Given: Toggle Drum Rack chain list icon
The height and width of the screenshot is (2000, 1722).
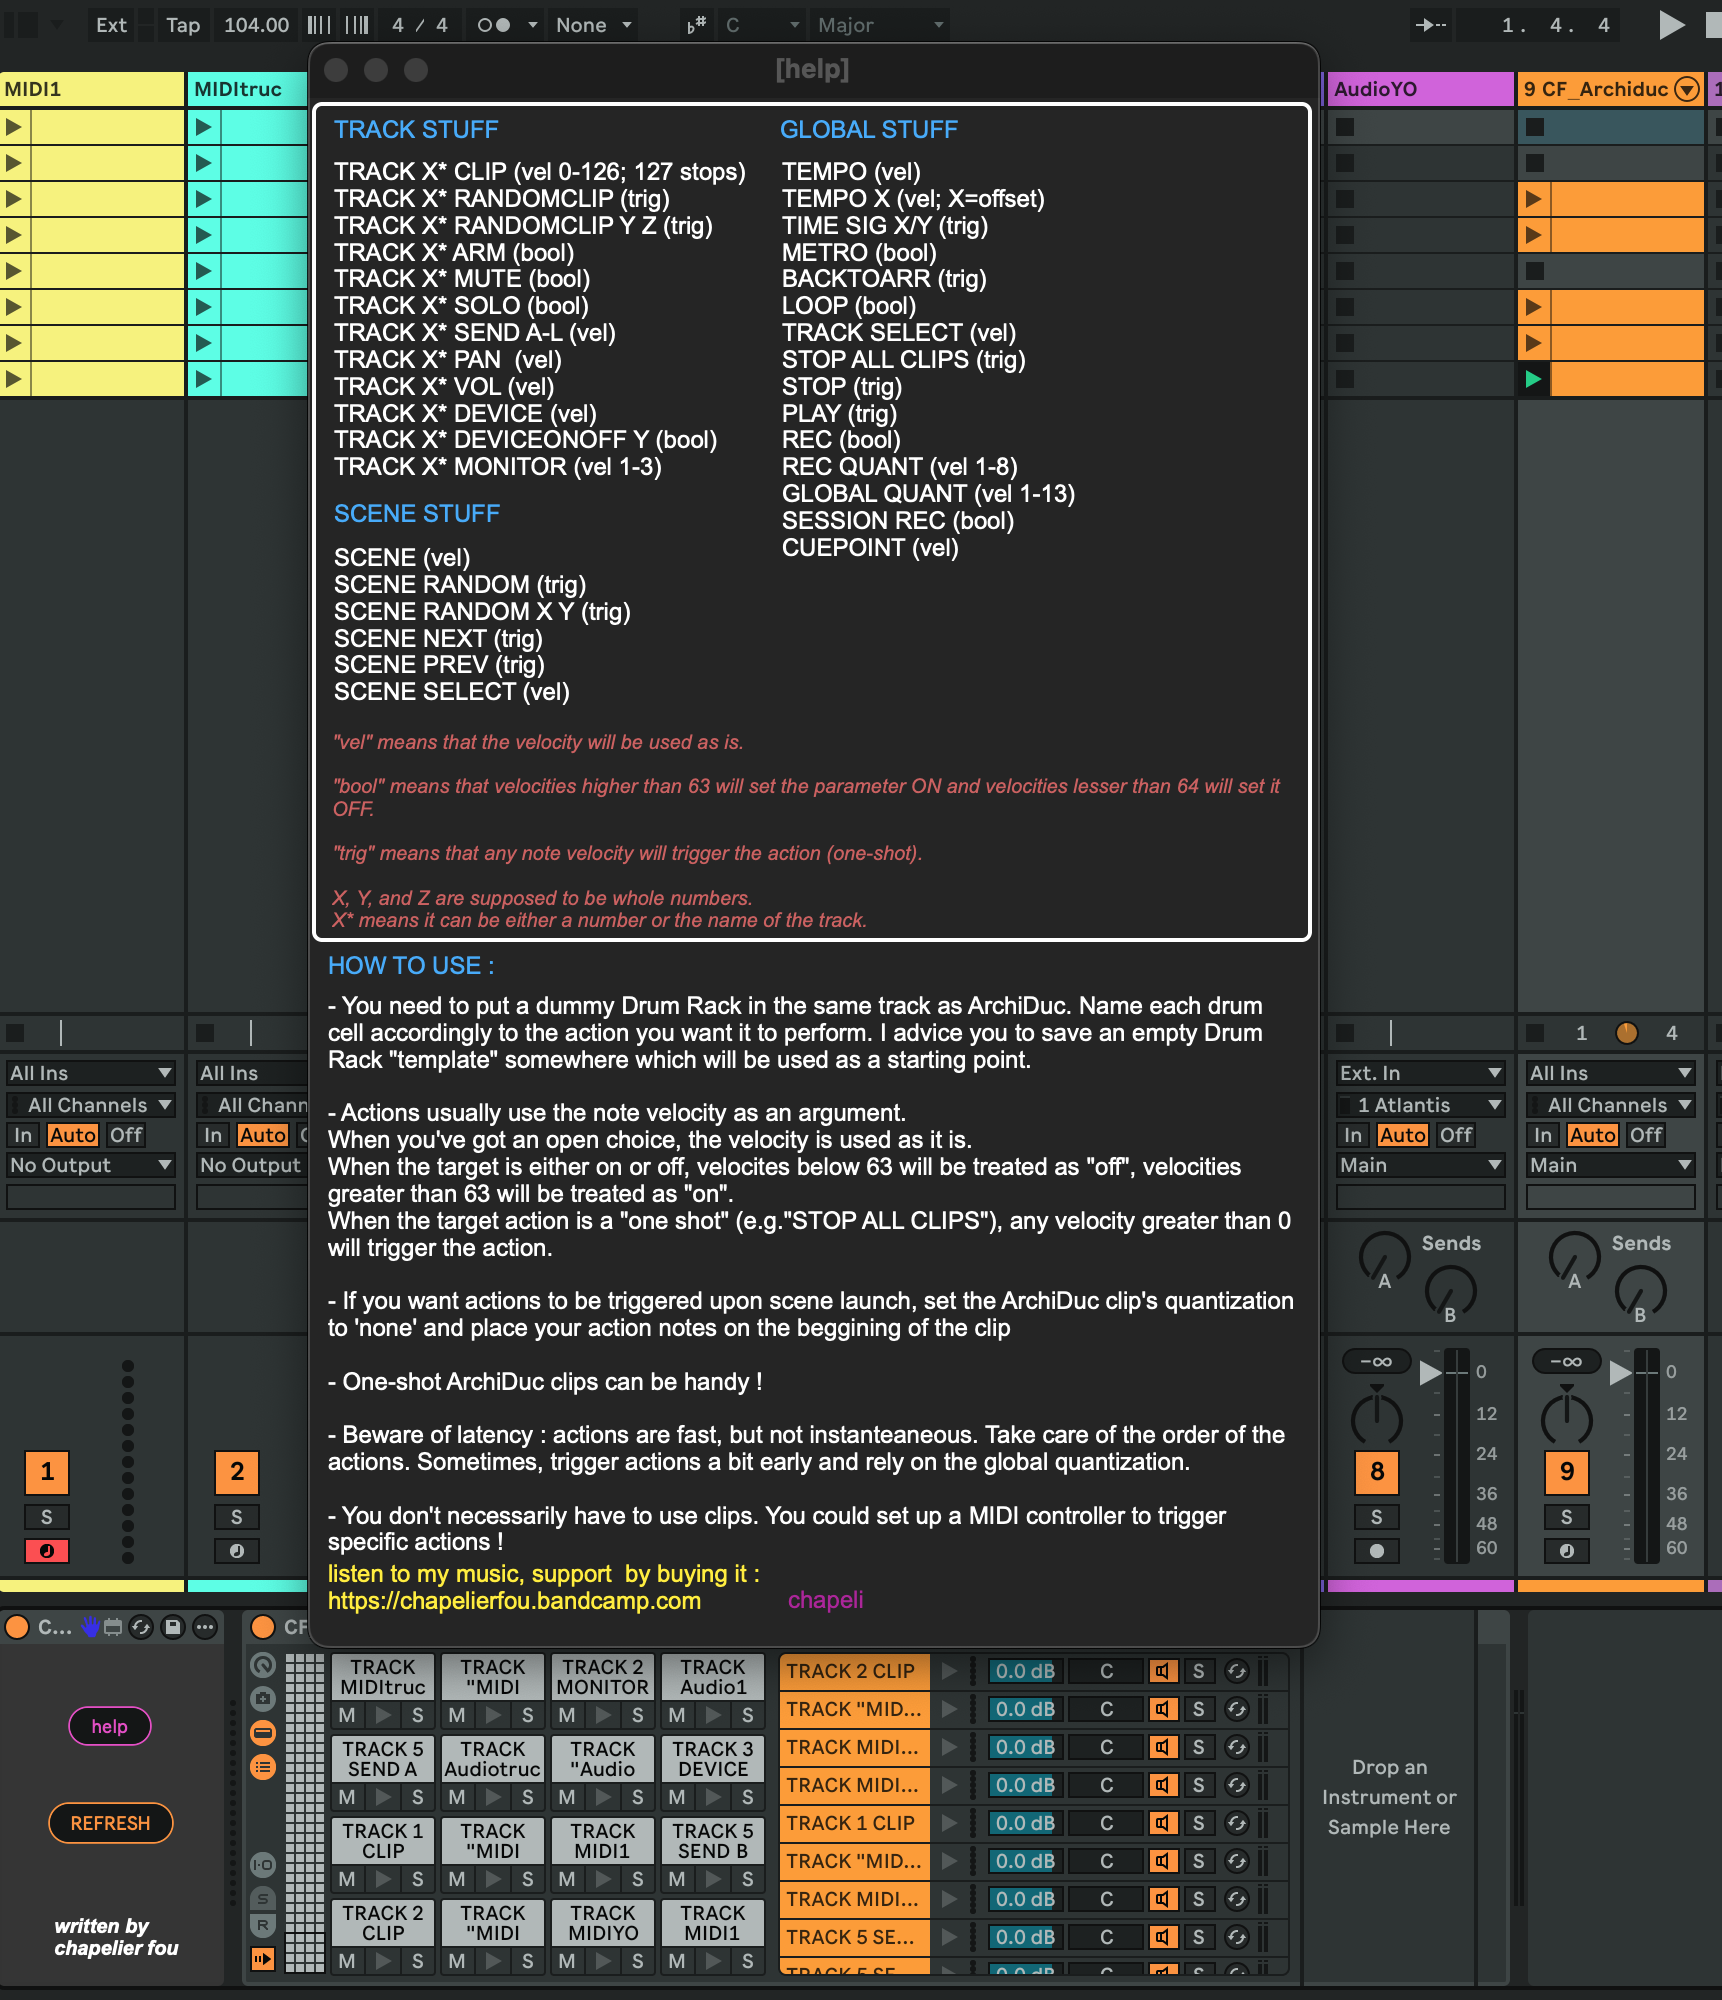Looking at the screenshot, I should 263,1767.
